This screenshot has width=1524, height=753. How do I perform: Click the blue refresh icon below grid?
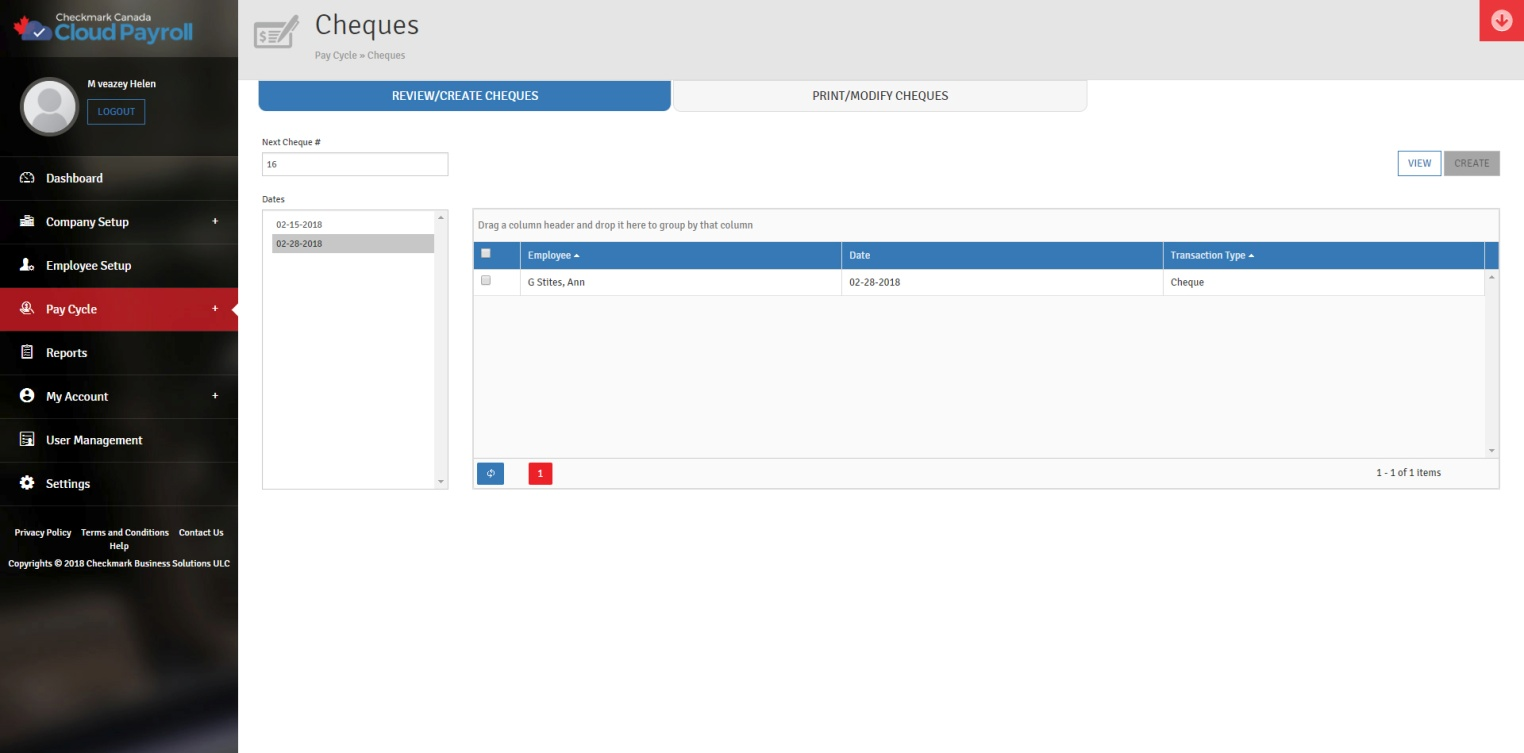(490, 473)
